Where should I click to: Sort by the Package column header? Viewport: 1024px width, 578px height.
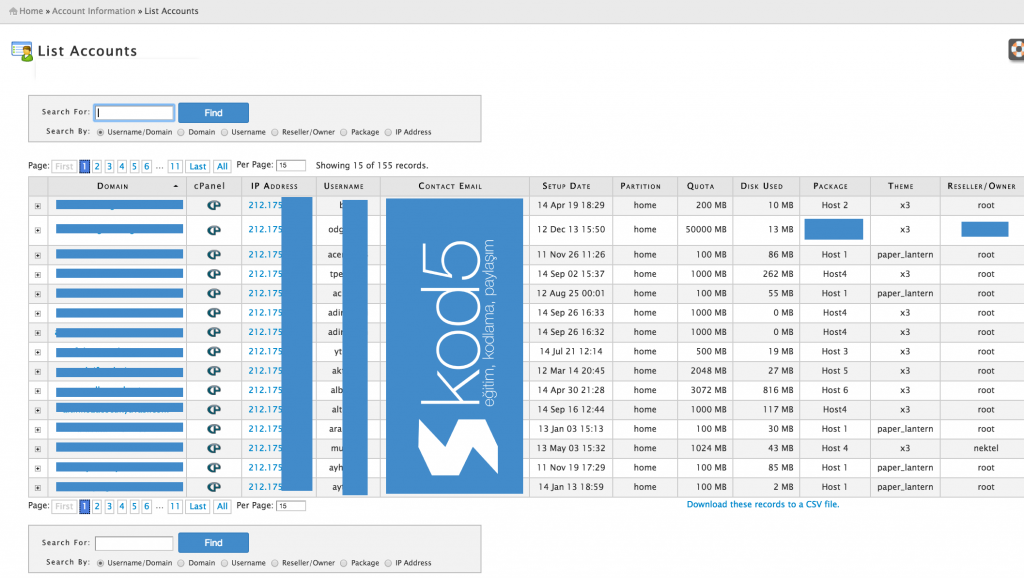click(831, 186)
